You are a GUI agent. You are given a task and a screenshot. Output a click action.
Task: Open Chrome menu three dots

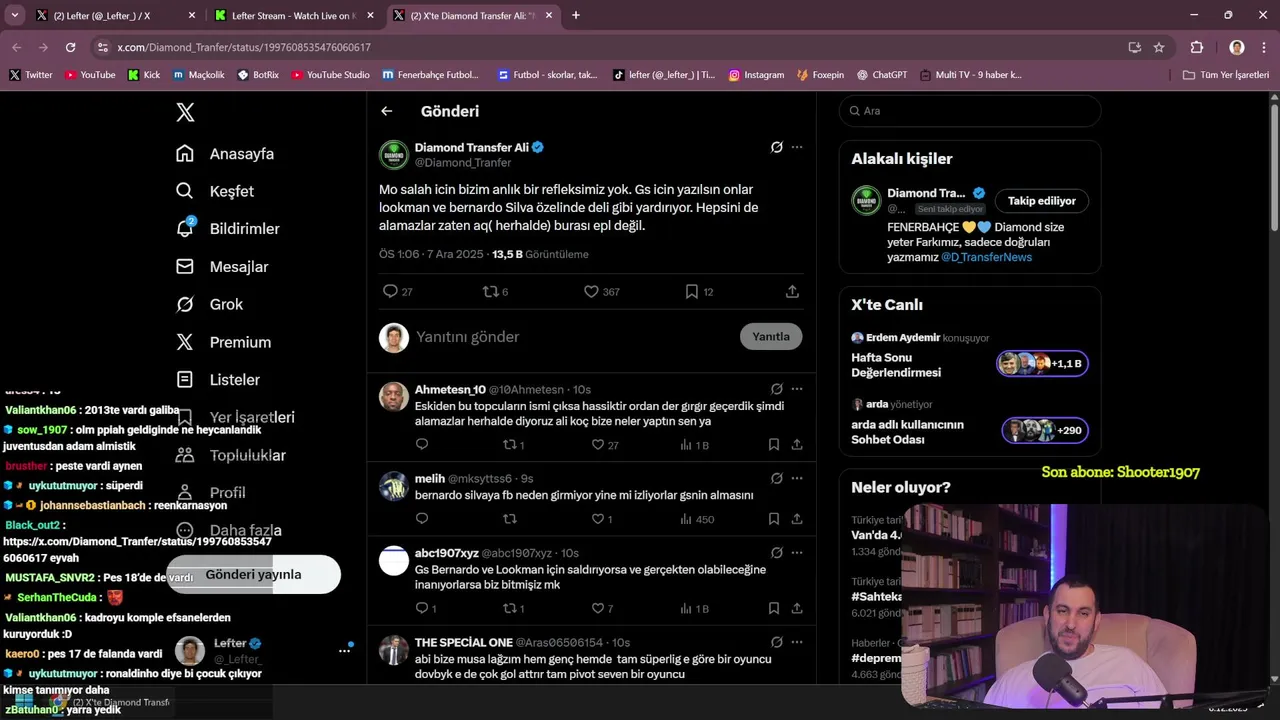[1263, 47]
